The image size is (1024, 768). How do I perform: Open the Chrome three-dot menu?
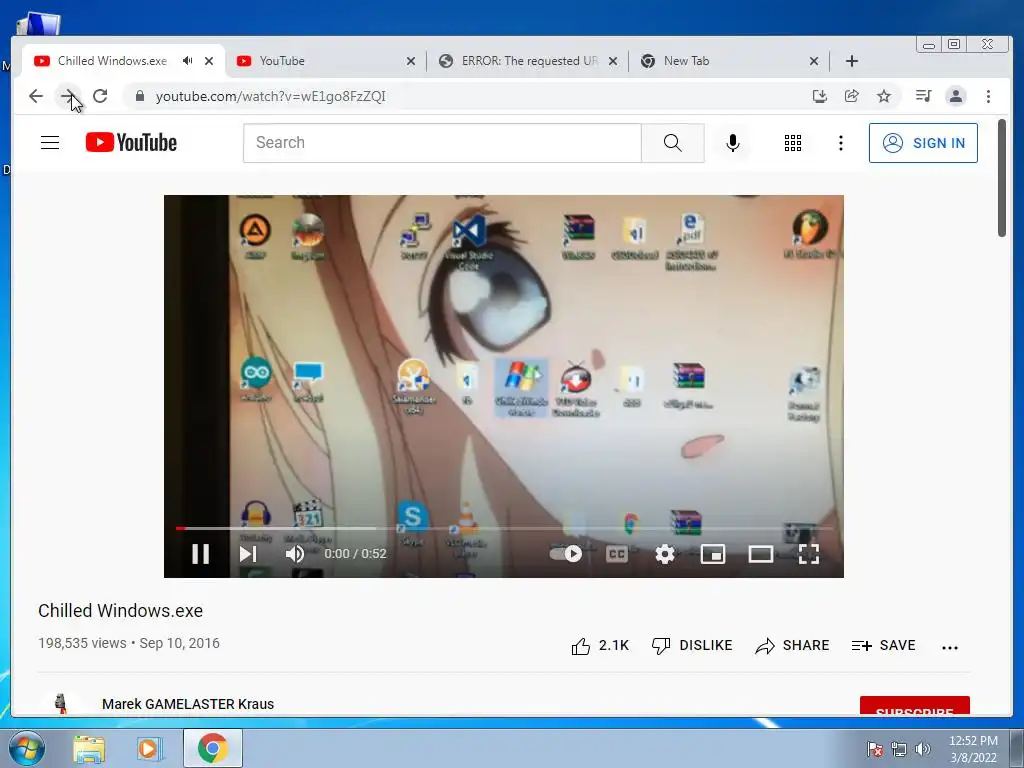[988, 96]
